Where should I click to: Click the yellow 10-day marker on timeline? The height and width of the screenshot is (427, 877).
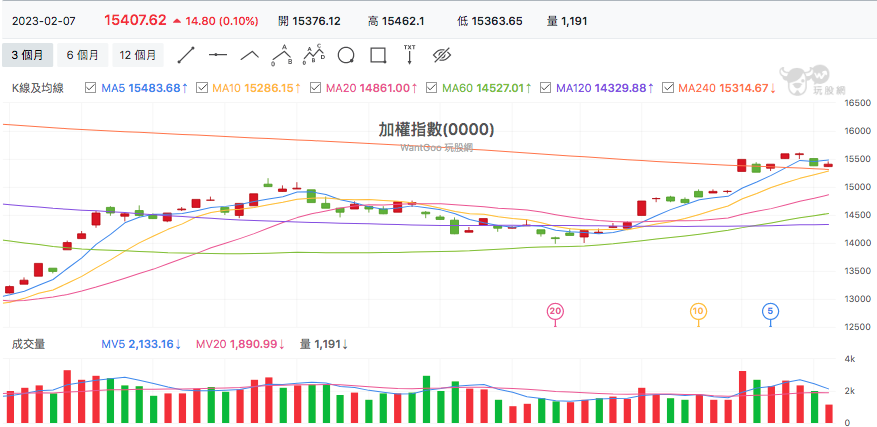(697, 311)
